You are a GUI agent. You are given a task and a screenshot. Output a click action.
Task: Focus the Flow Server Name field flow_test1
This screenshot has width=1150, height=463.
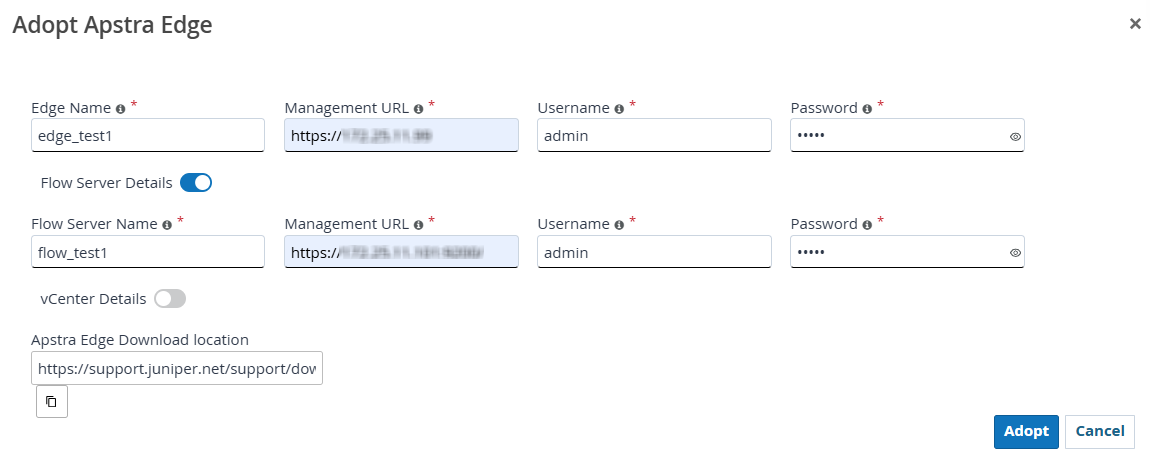point(147,253)
